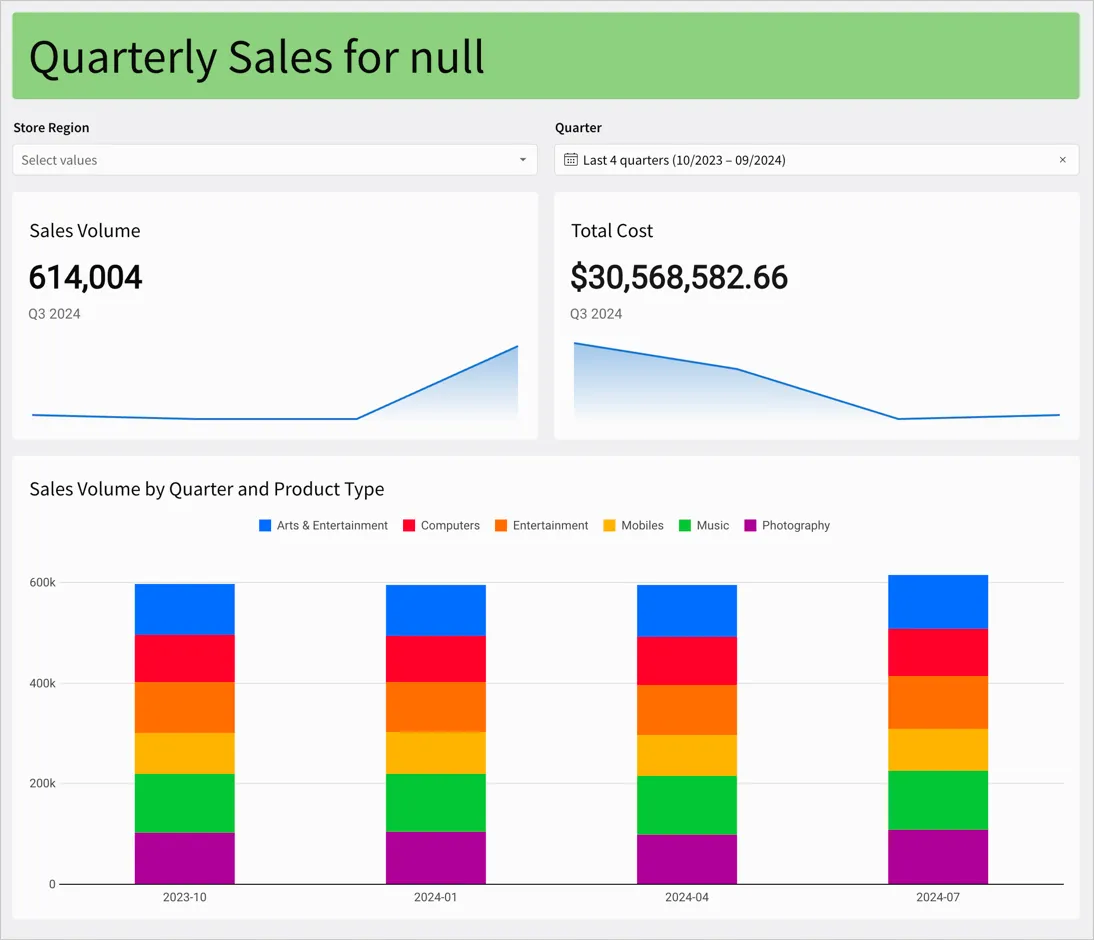This screenshot has height=940, width=1094.
Task: Click the Q3 2024 label under Sales Volume
Action: point(54,314)
